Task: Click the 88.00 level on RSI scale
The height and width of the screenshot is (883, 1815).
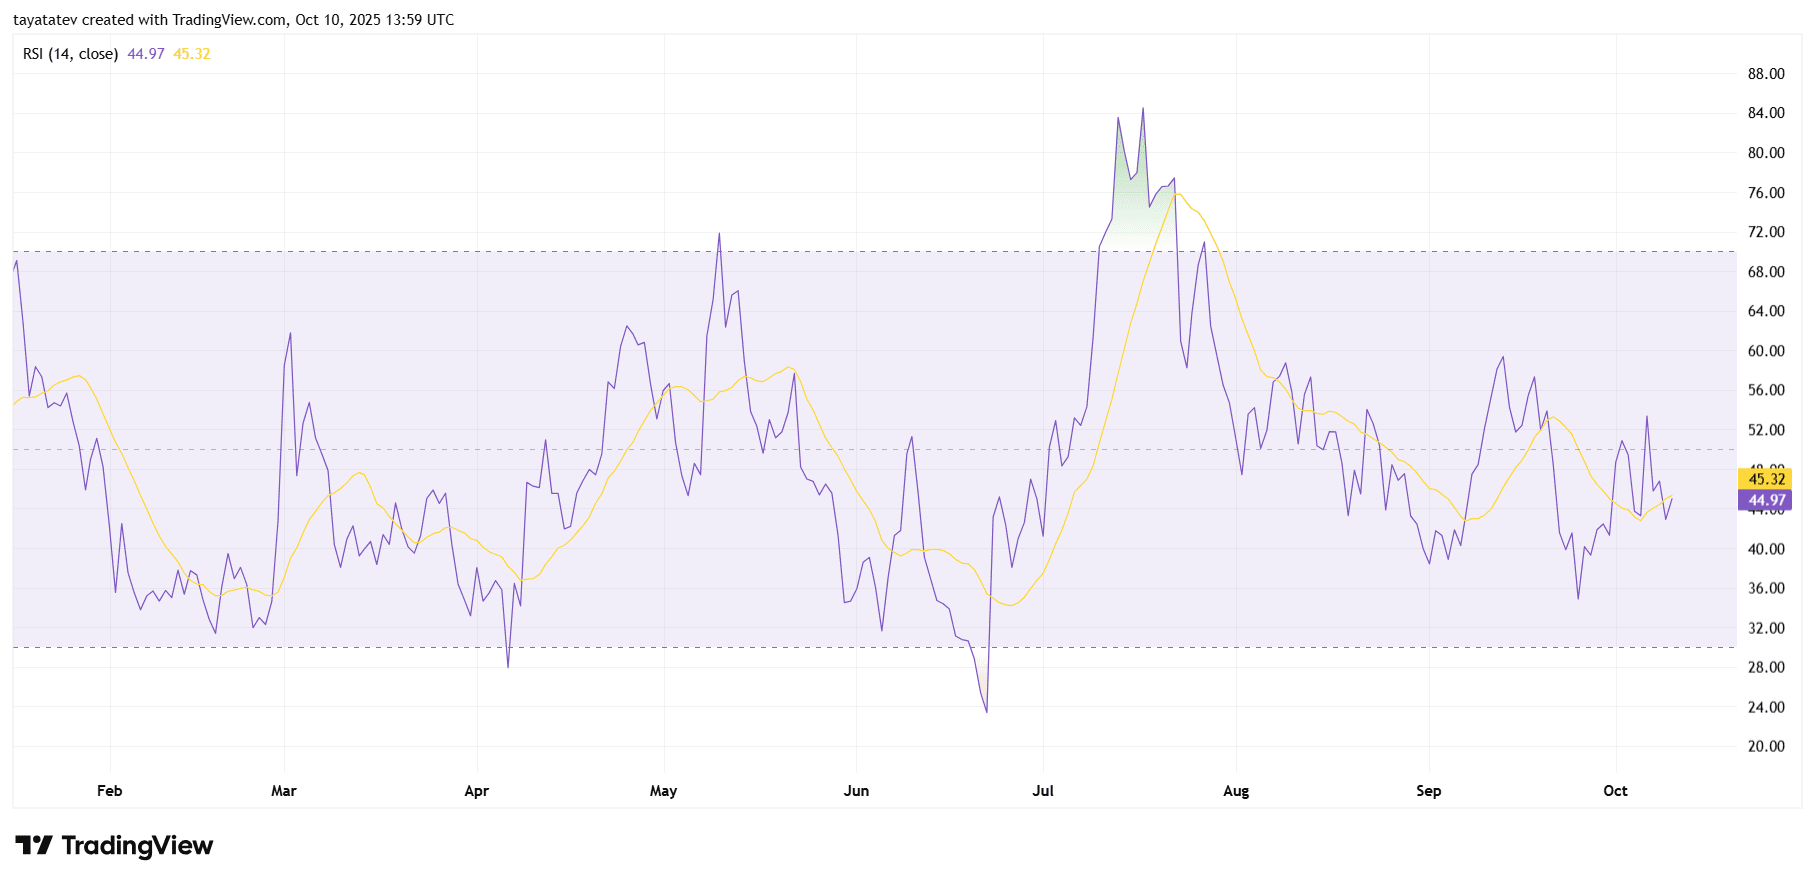Action: [x=1765, y=74]
